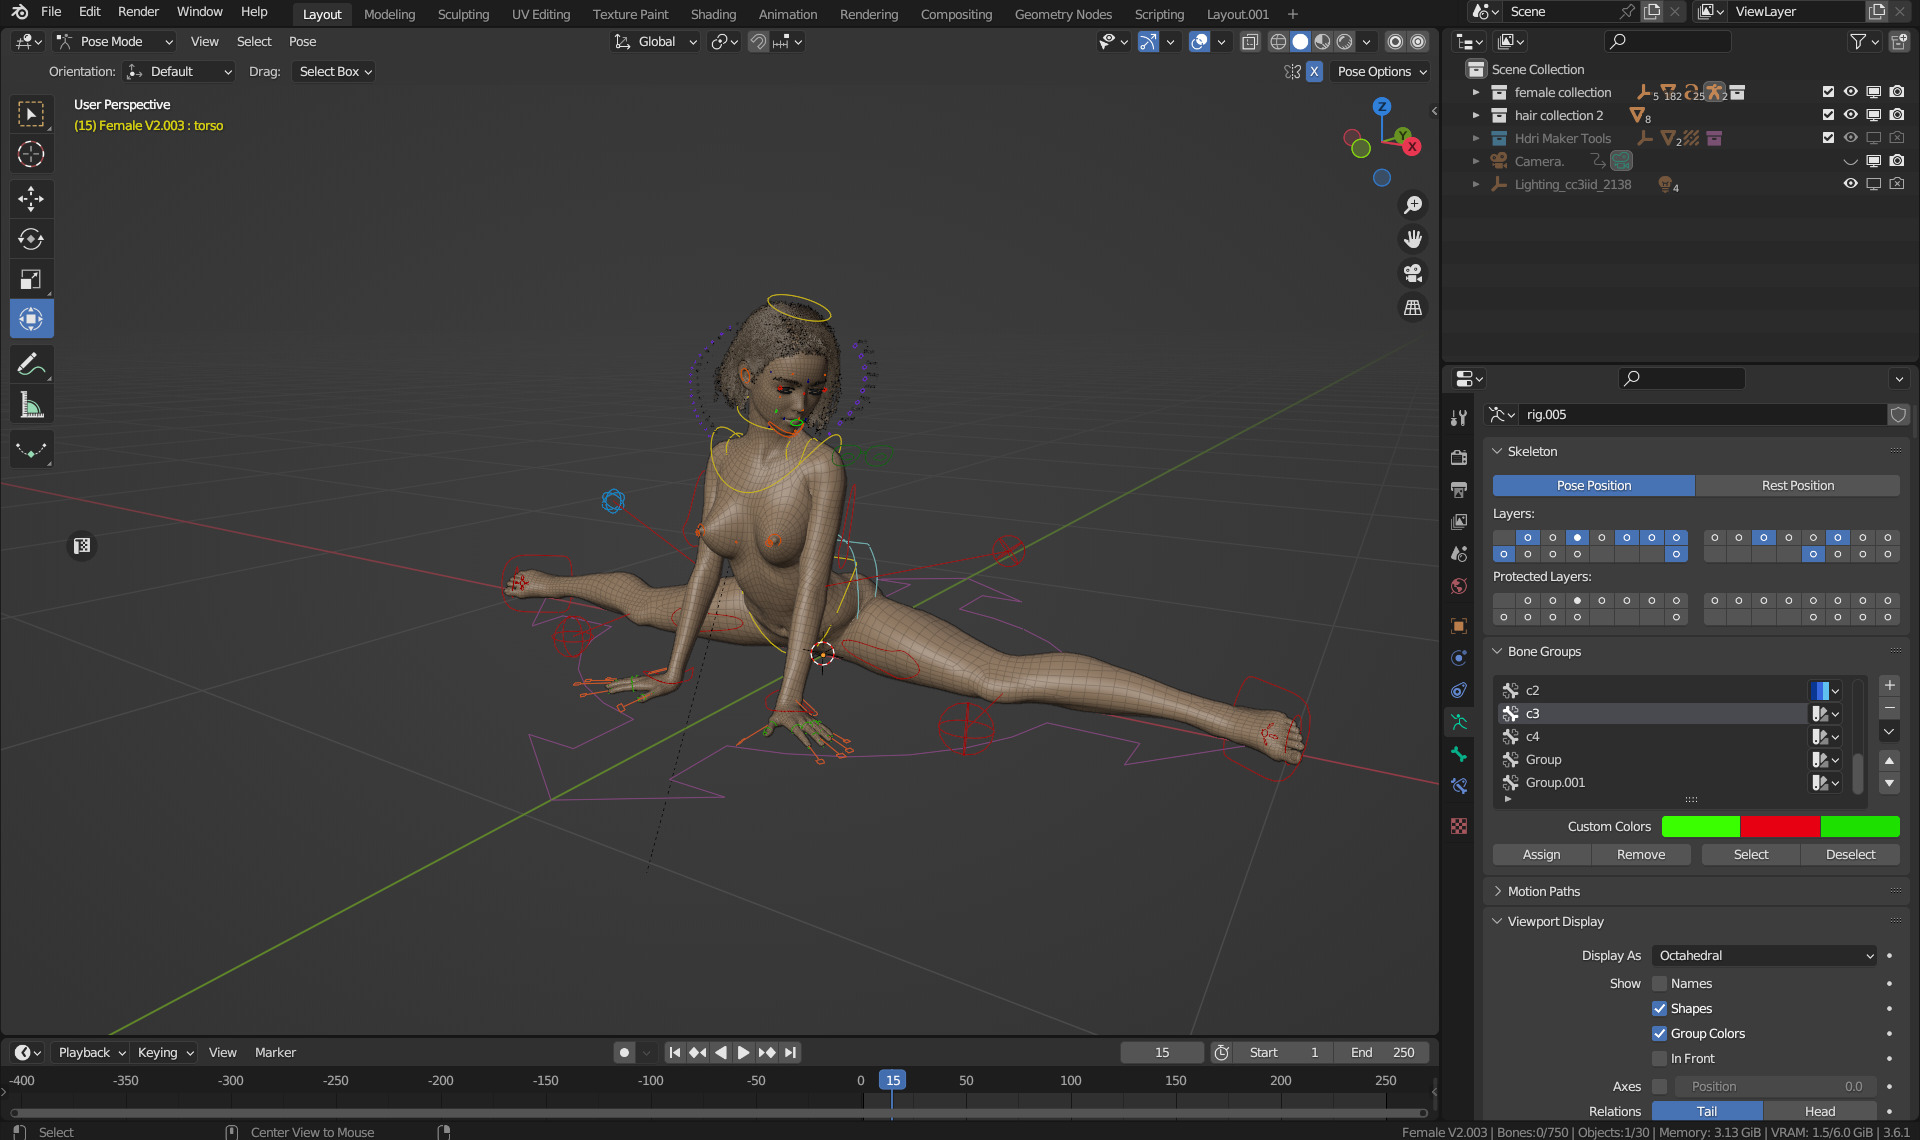Toggle camera view icon

1412,273
